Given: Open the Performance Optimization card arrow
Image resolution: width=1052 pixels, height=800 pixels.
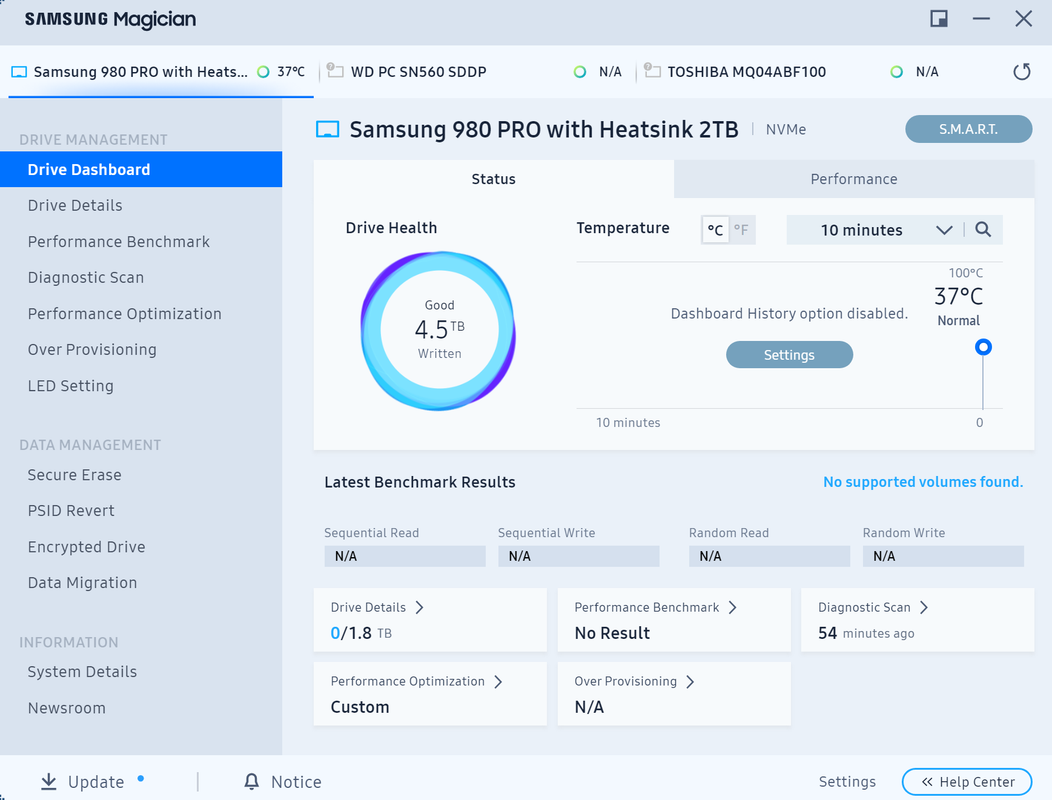Looking at the screenshot, I should pyautogui.click(x=498, y=682).
